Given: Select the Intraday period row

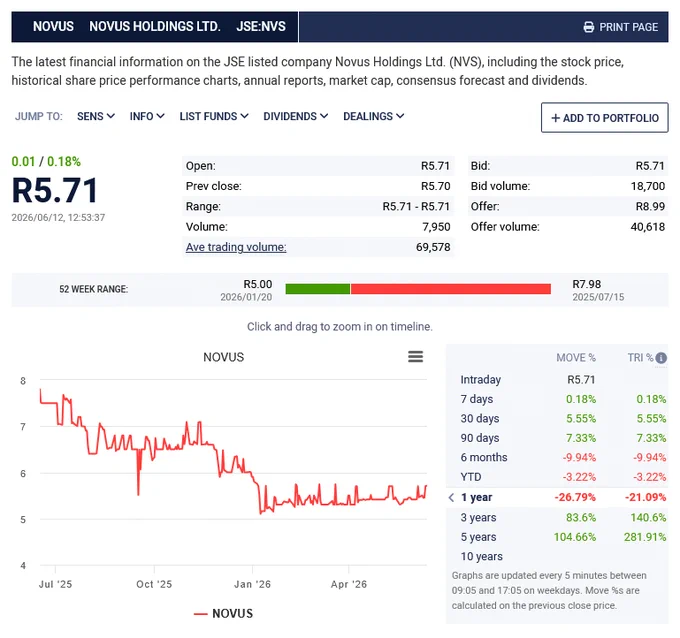Looking at the screenshot, I should click(x=557, y=380).
